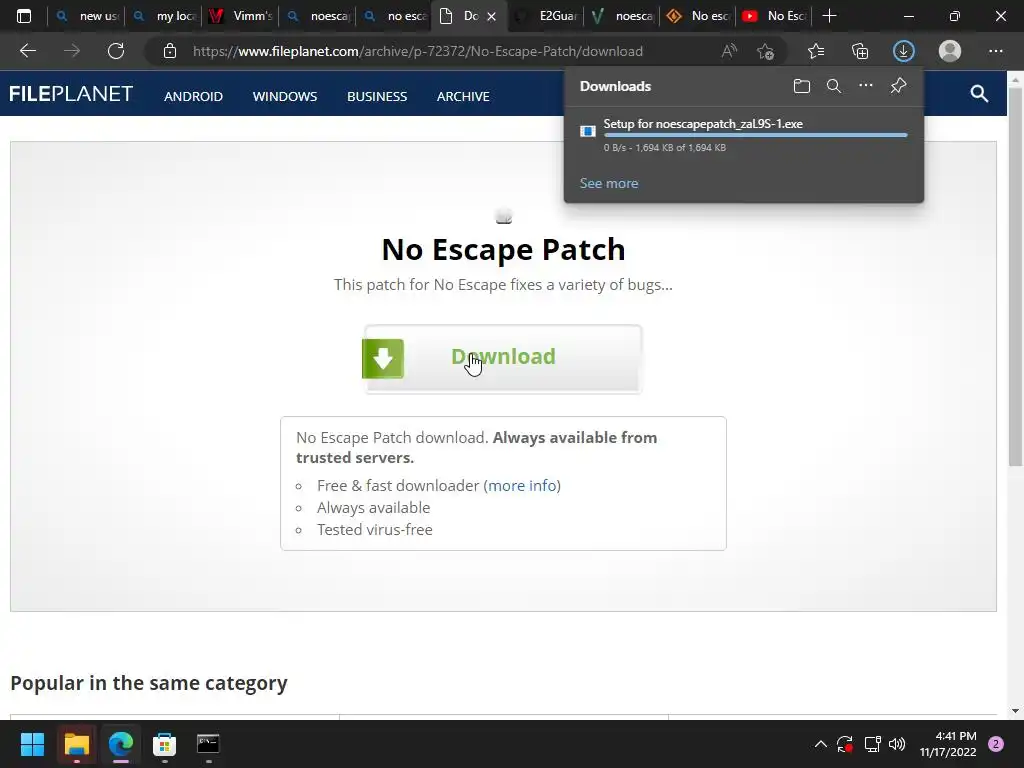Open notification center badge
The height and width of the screenshot is (768, 1024).
[x=996, y=744]
